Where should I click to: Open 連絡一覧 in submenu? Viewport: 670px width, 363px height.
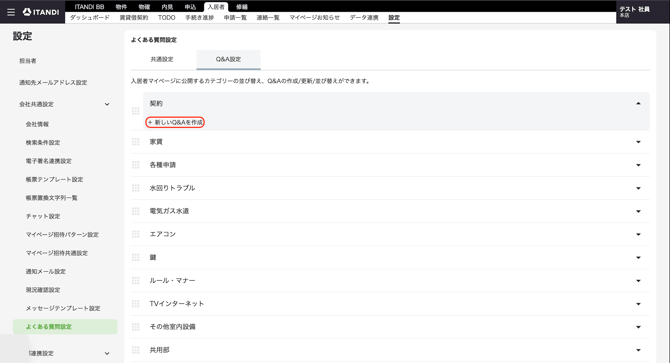pos(268,18)
